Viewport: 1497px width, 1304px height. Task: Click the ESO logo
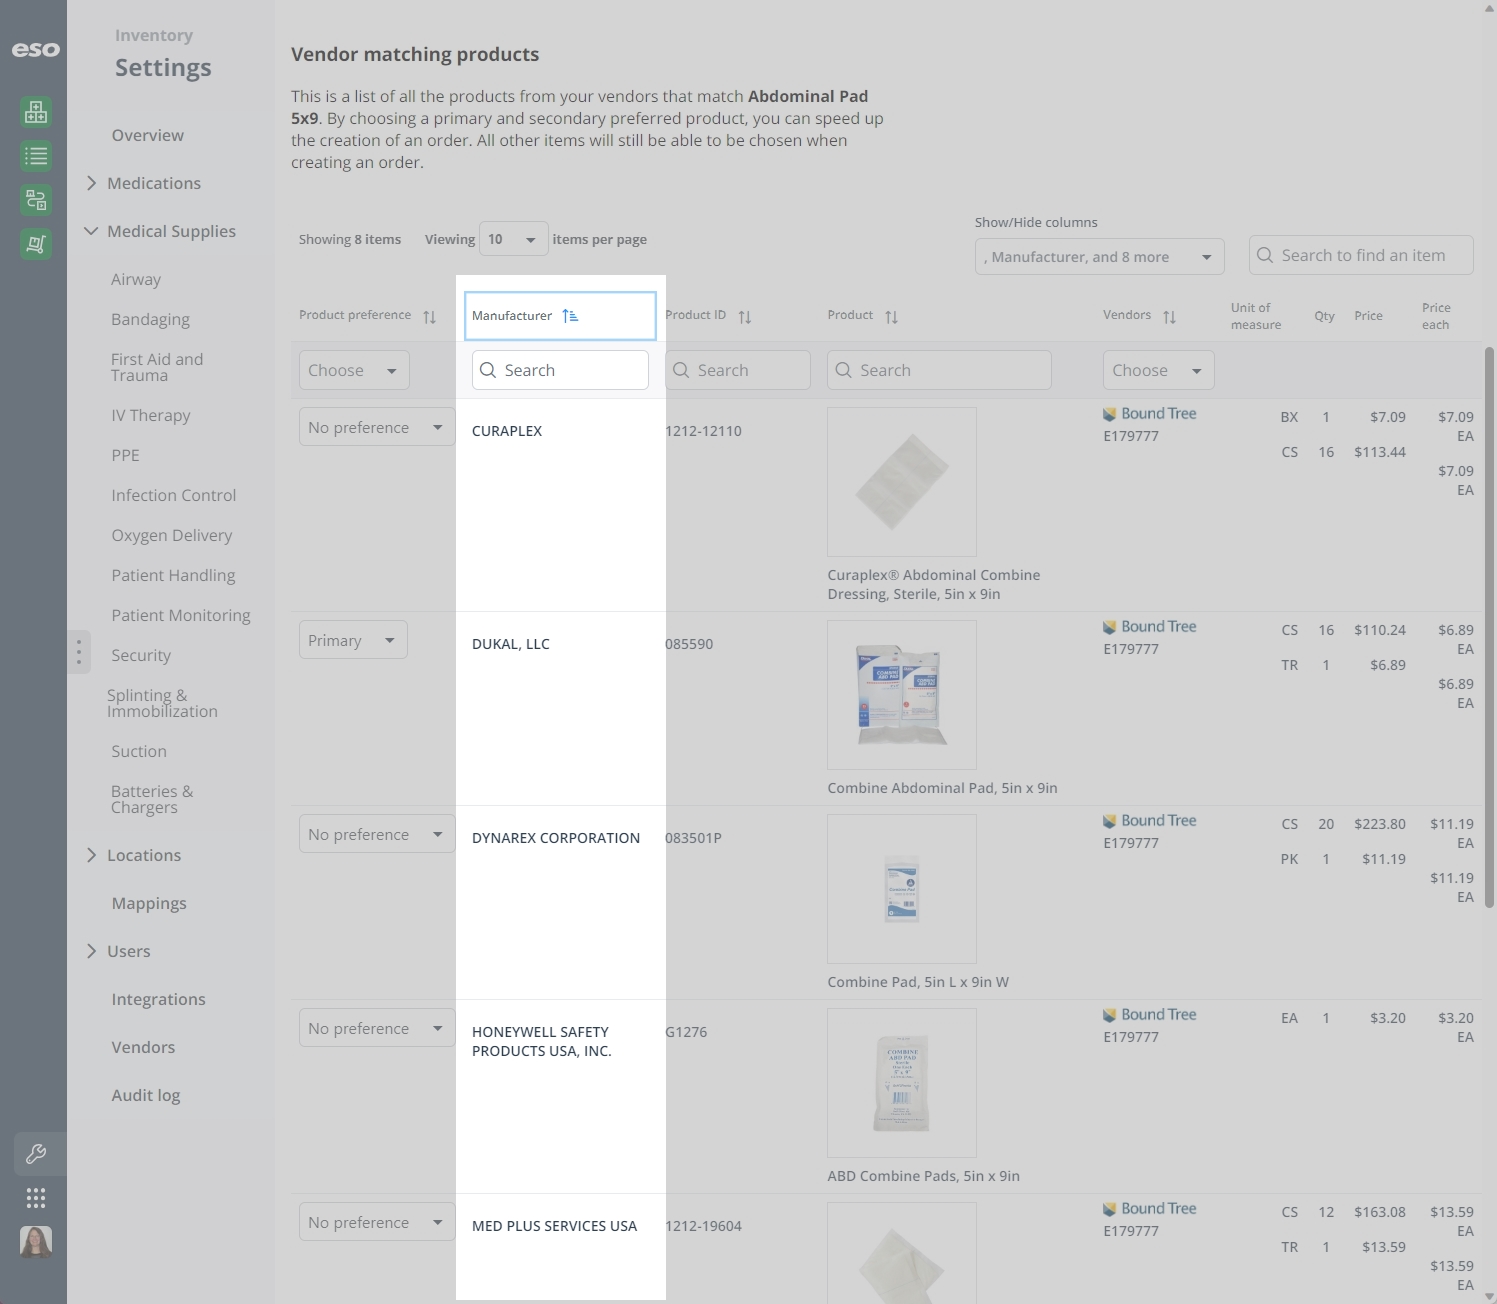[35, 49]
